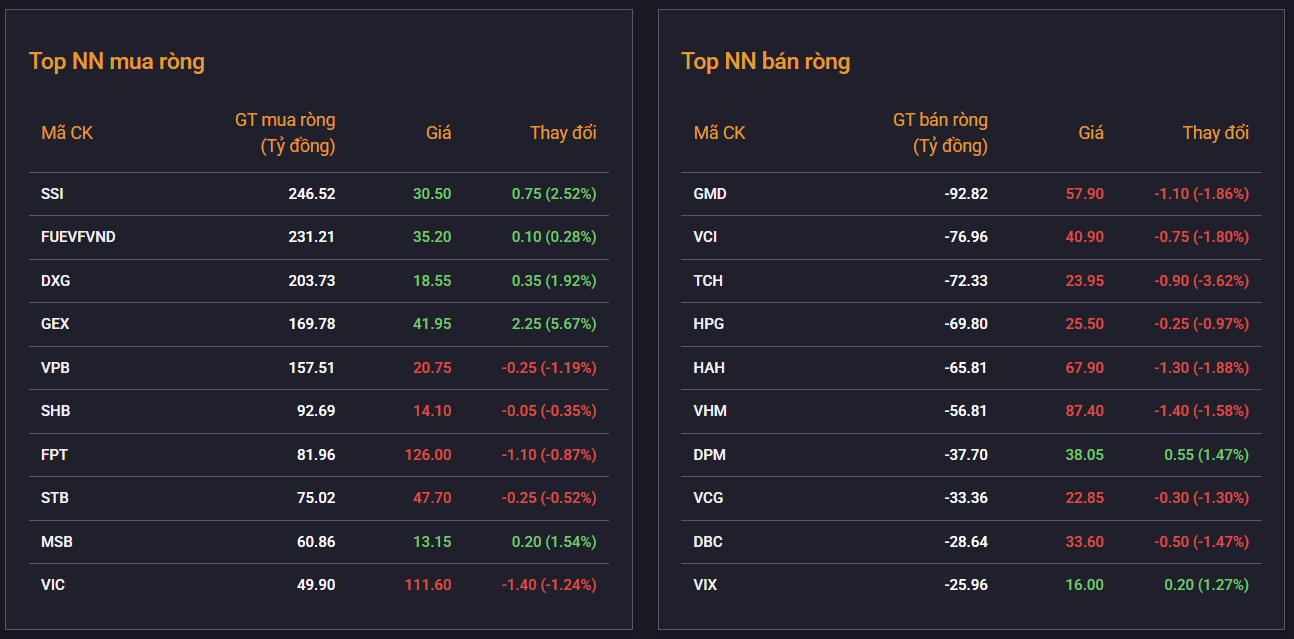Click the VIC stock code
1294x639 pixels.
pyautogui.click(x=53, y=585)
